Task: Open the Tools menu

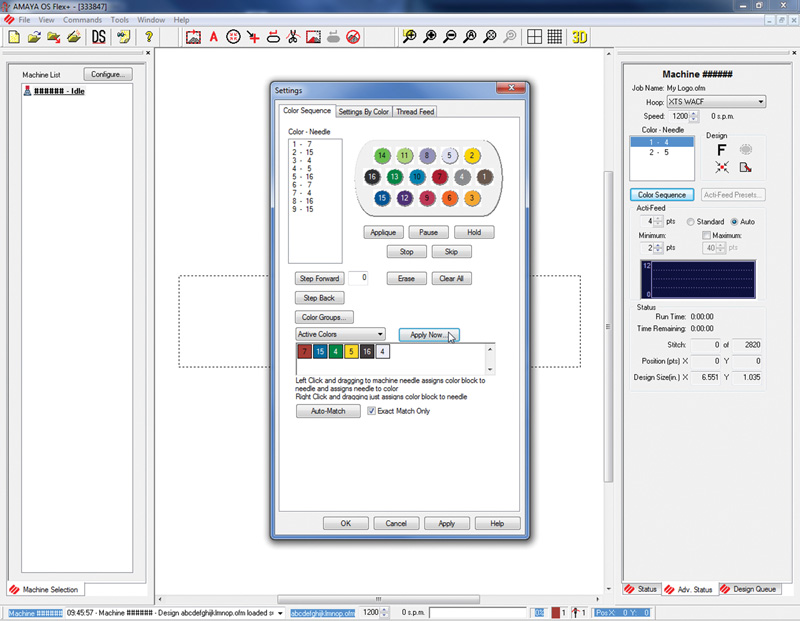Action: click(x=119, y=20)
